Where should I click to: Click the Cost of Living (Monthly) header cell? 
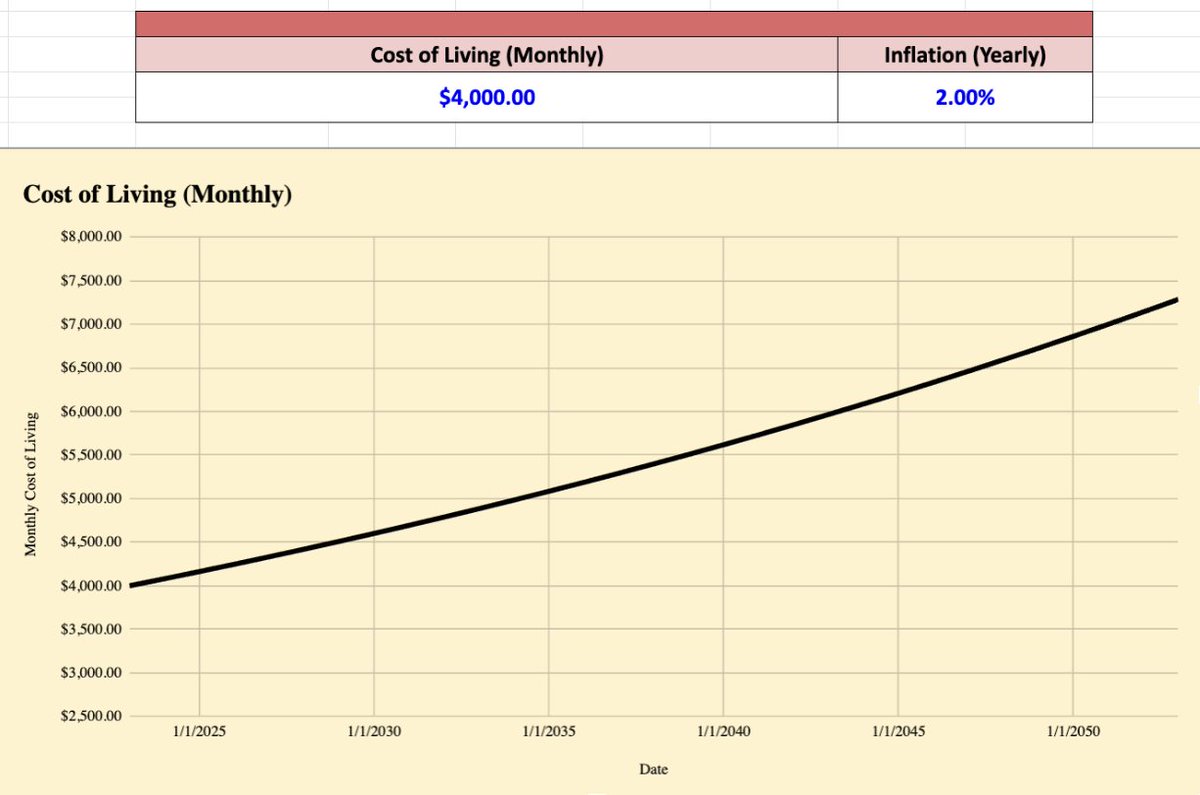pyautogui.click(x=487, y=55)
